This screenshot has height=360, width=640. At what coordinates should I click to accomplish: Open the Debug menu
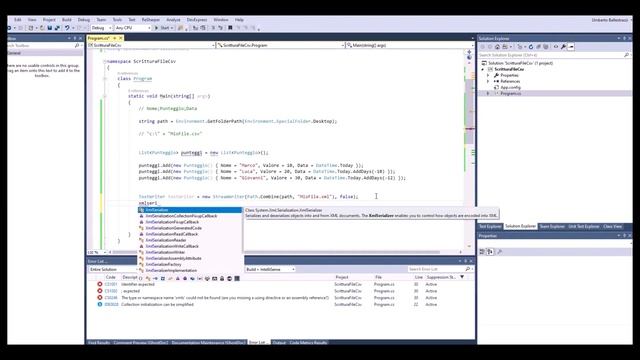(x=84, y=20)
